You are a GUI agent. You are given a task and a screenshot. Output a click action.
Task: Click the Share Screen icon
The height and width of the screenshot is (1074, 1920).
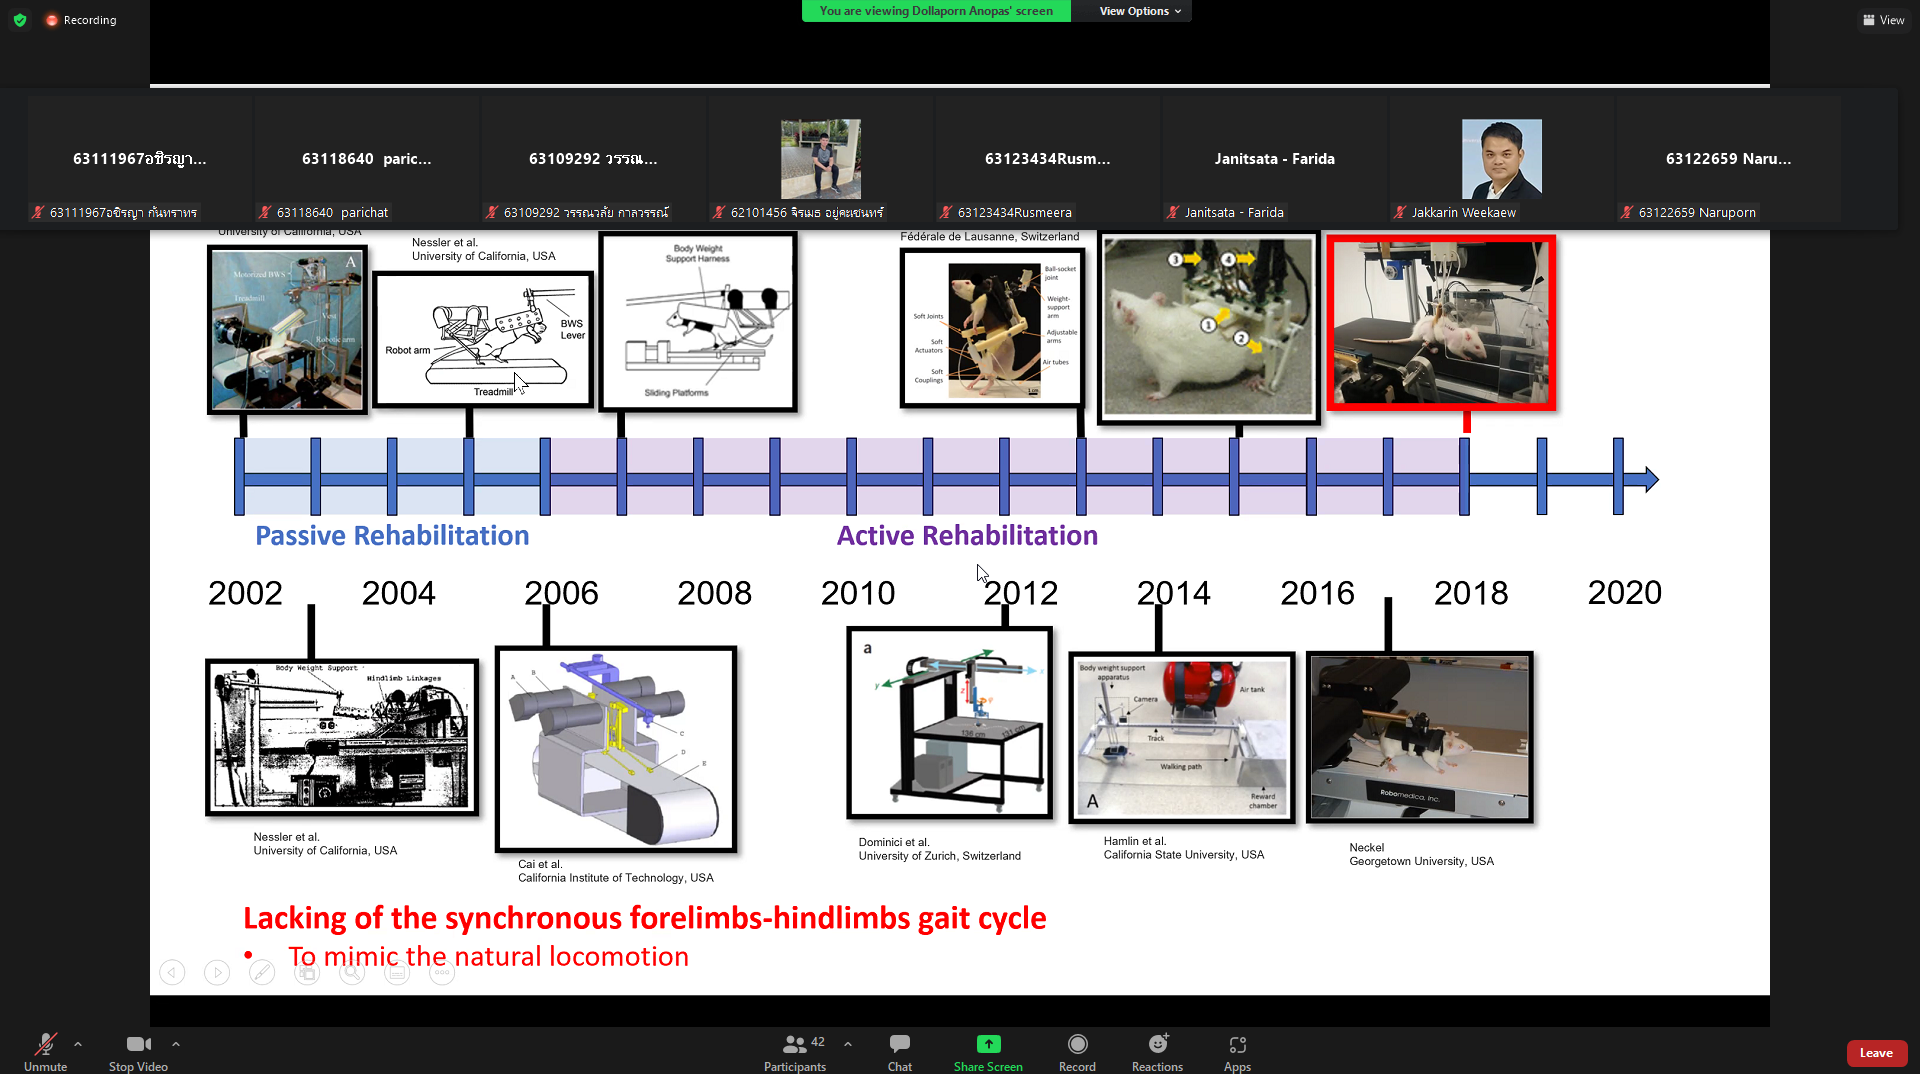tap(987, 1044)
